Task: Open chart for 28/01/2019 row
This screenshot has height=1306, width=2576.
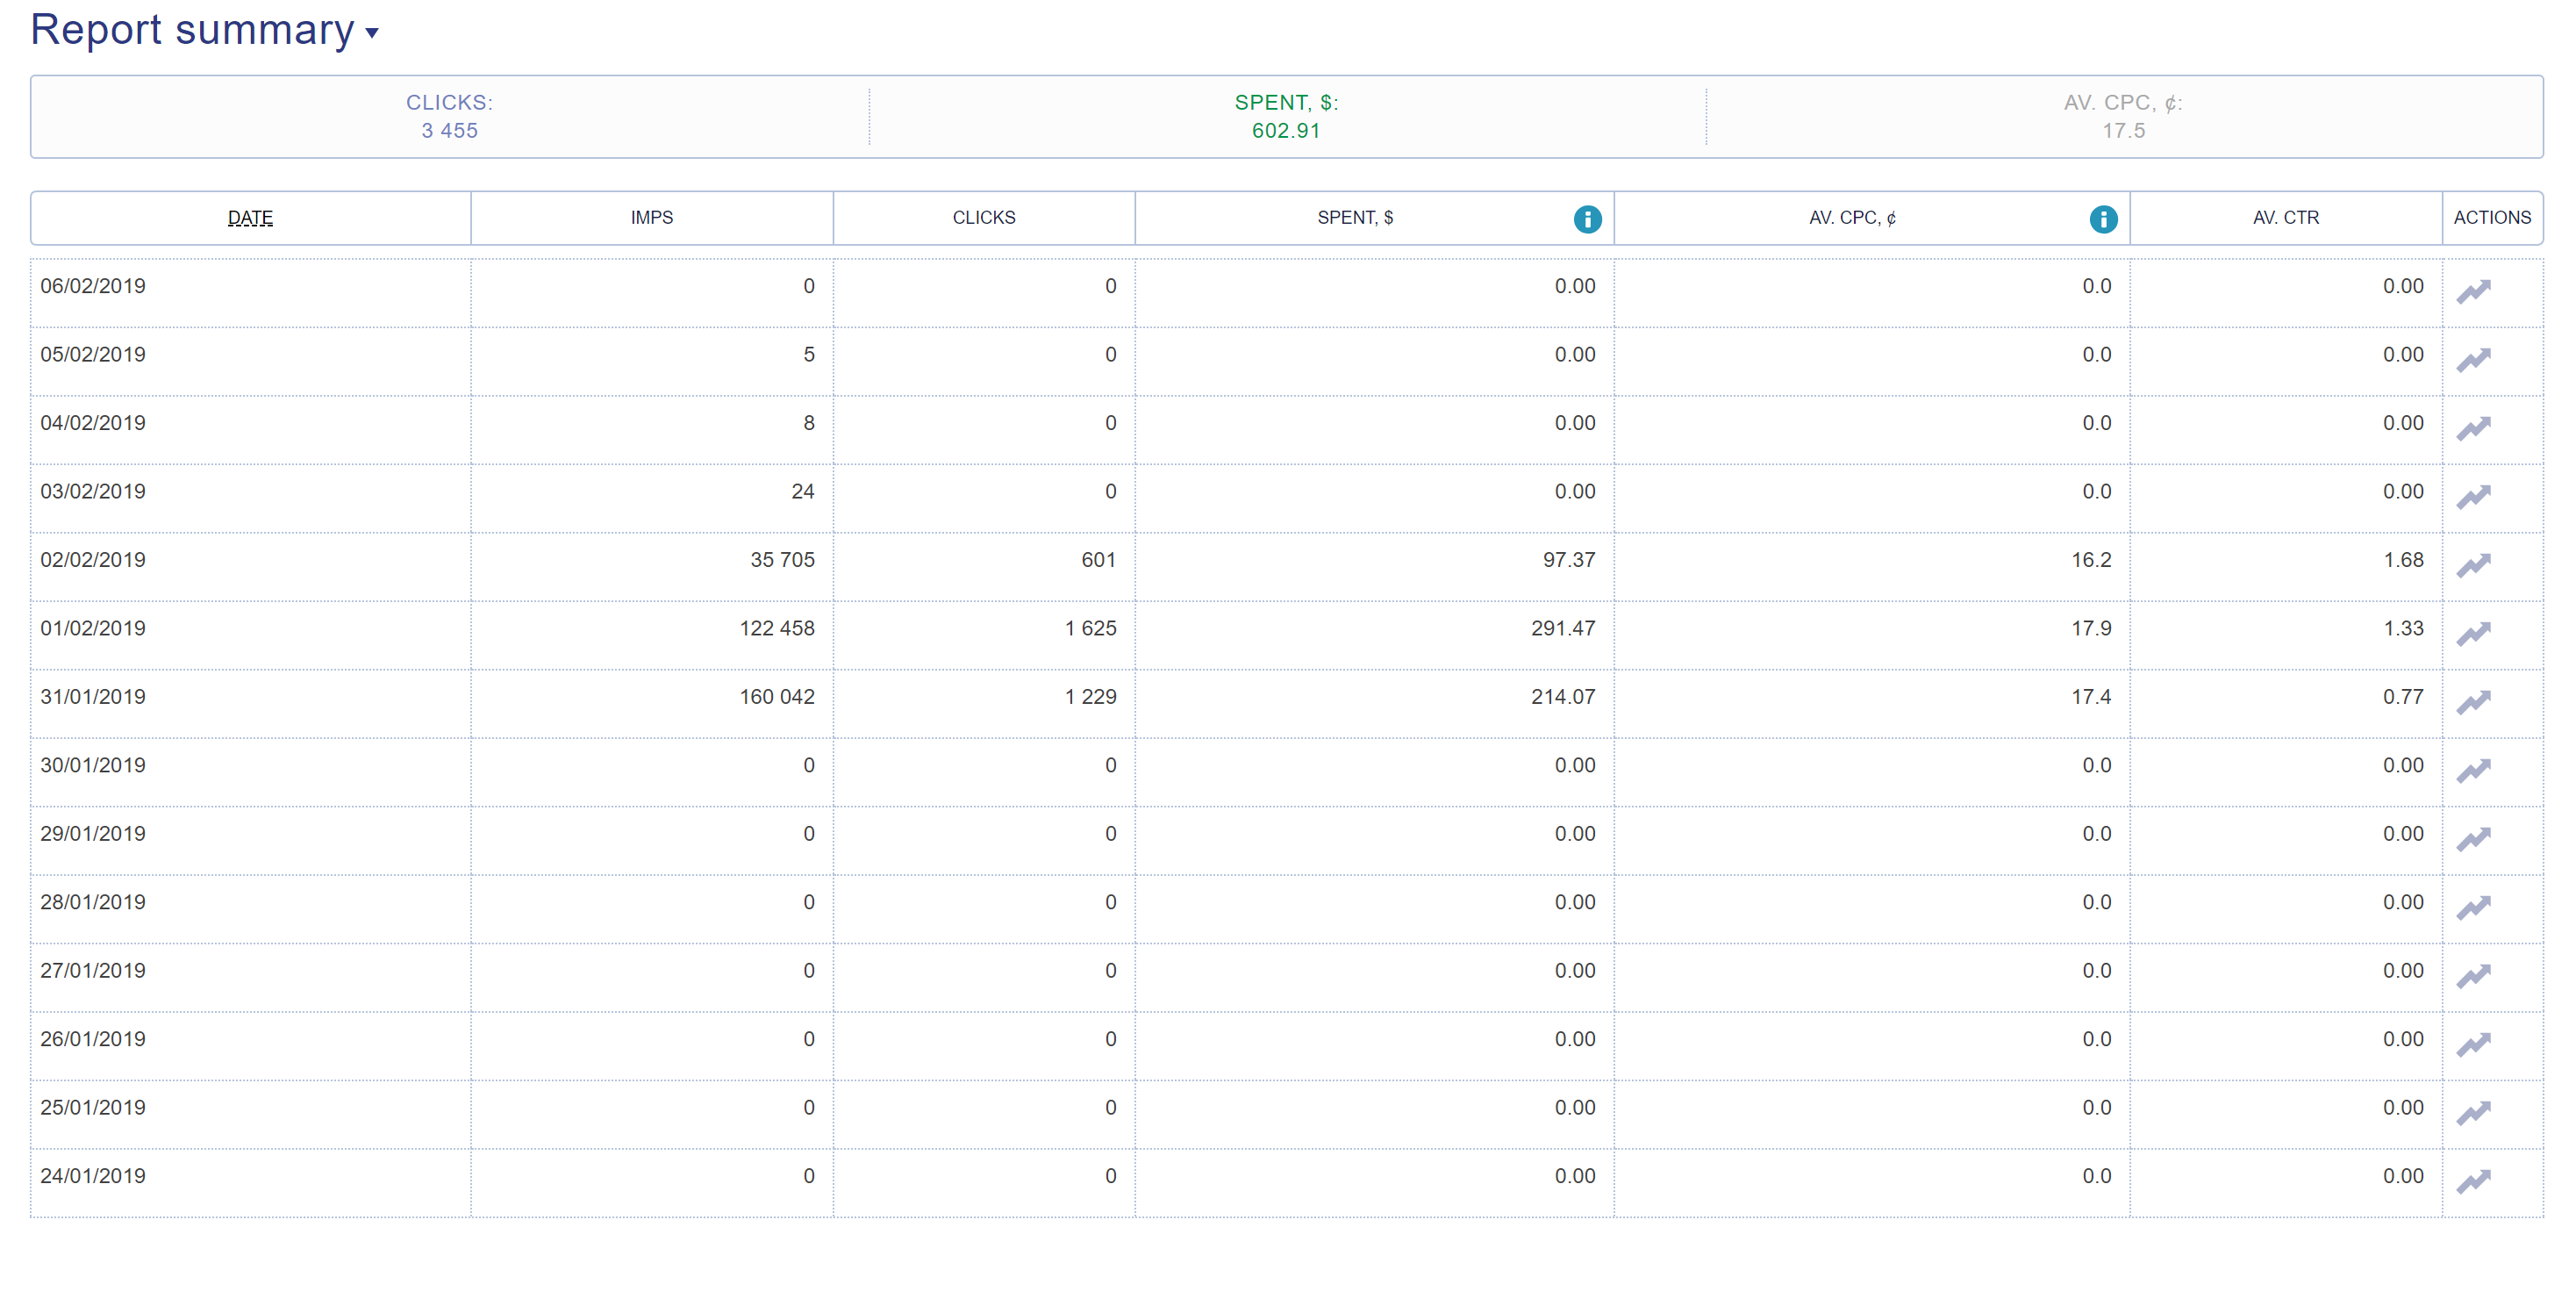Action: (x=2473, y=907)
